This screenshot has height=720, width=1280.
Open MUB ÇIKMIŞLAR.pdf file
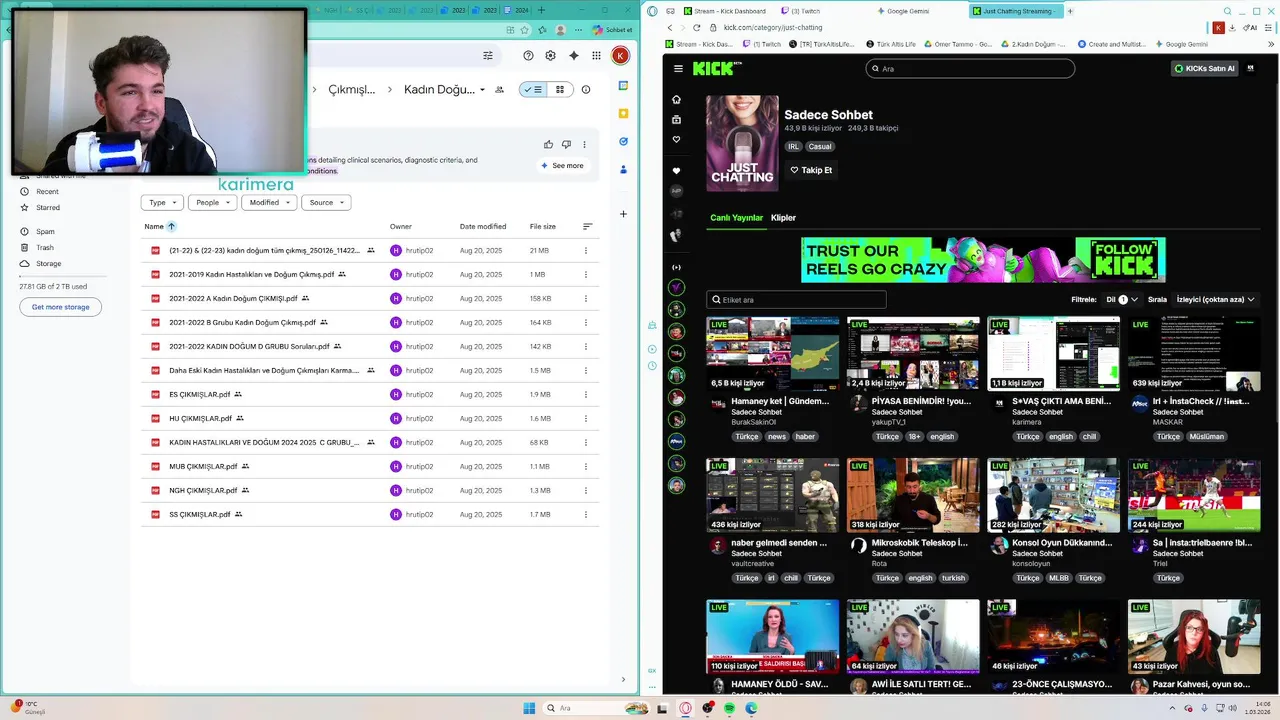[x=203, y=467]
